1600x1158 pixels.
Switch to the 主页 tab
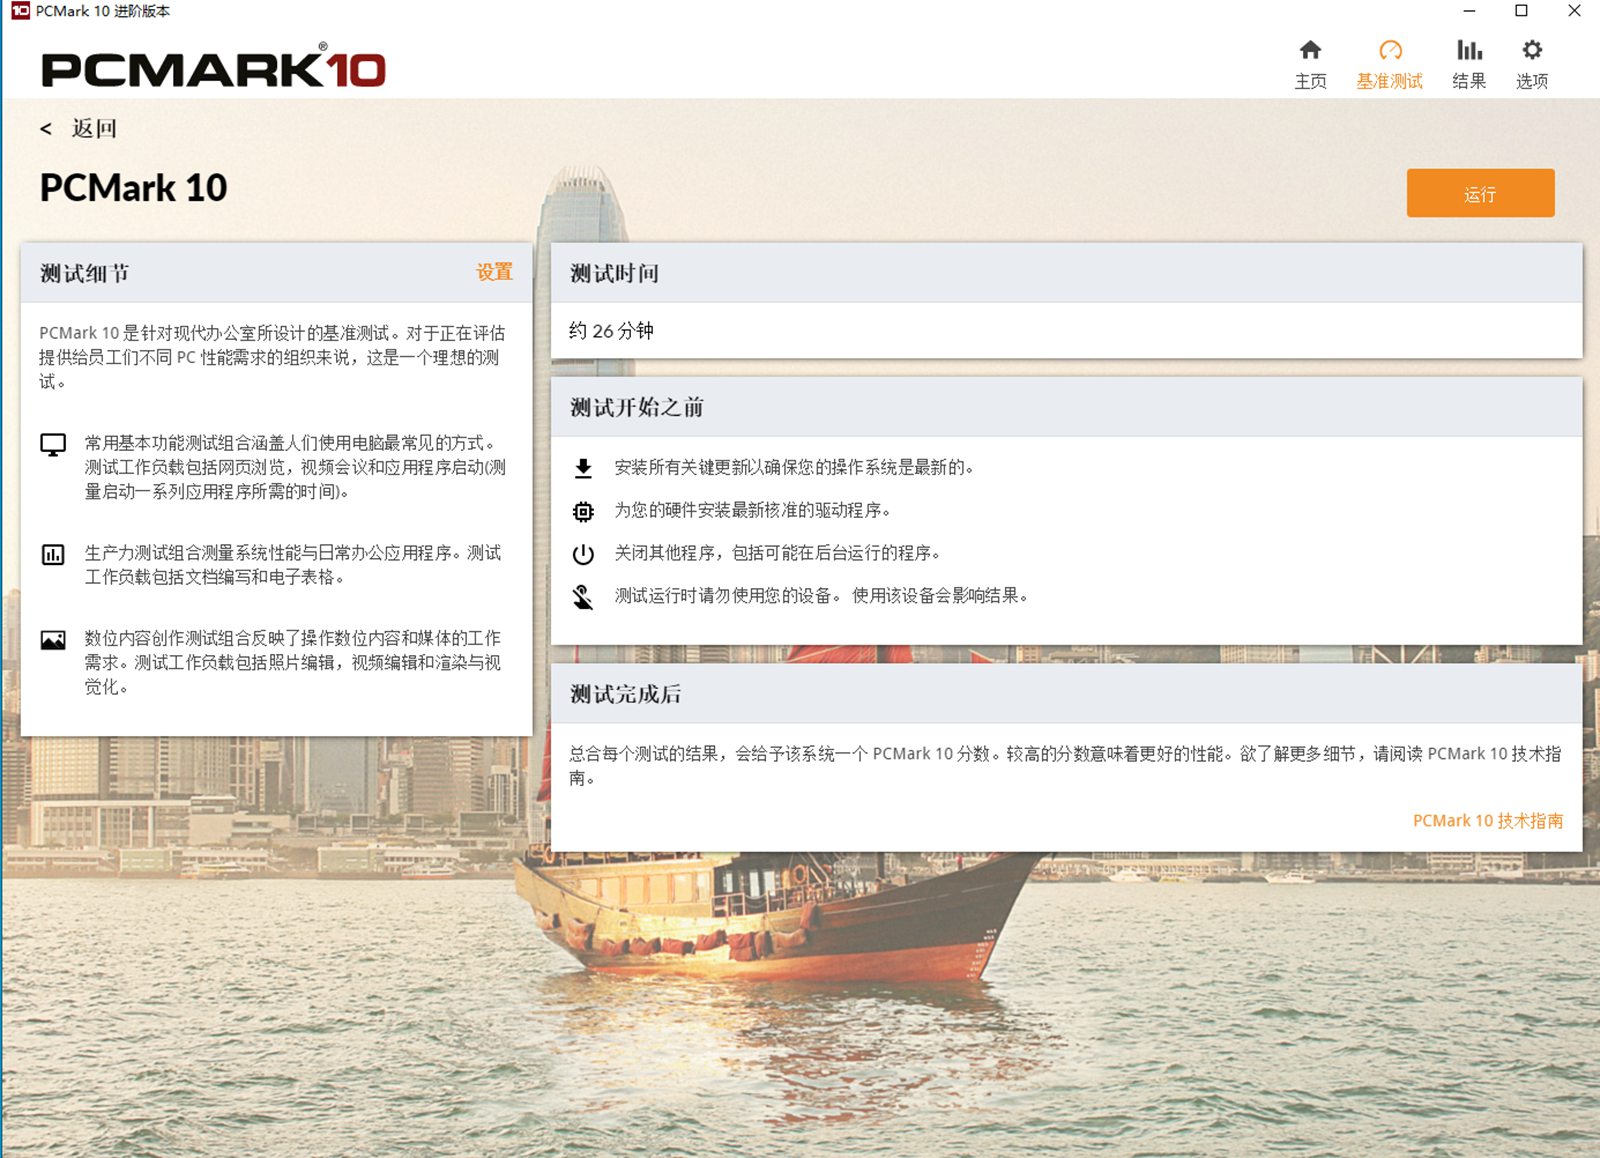coord(1310,65)
